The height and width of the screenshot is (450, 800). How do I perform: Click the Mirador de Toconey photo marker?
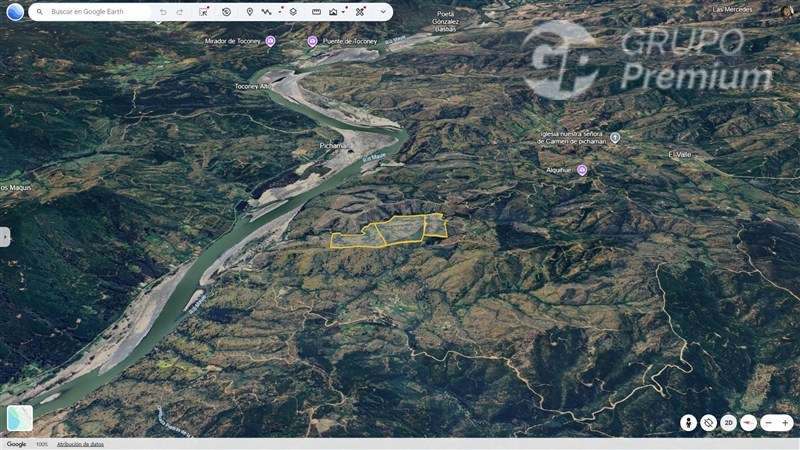(270, 41)
